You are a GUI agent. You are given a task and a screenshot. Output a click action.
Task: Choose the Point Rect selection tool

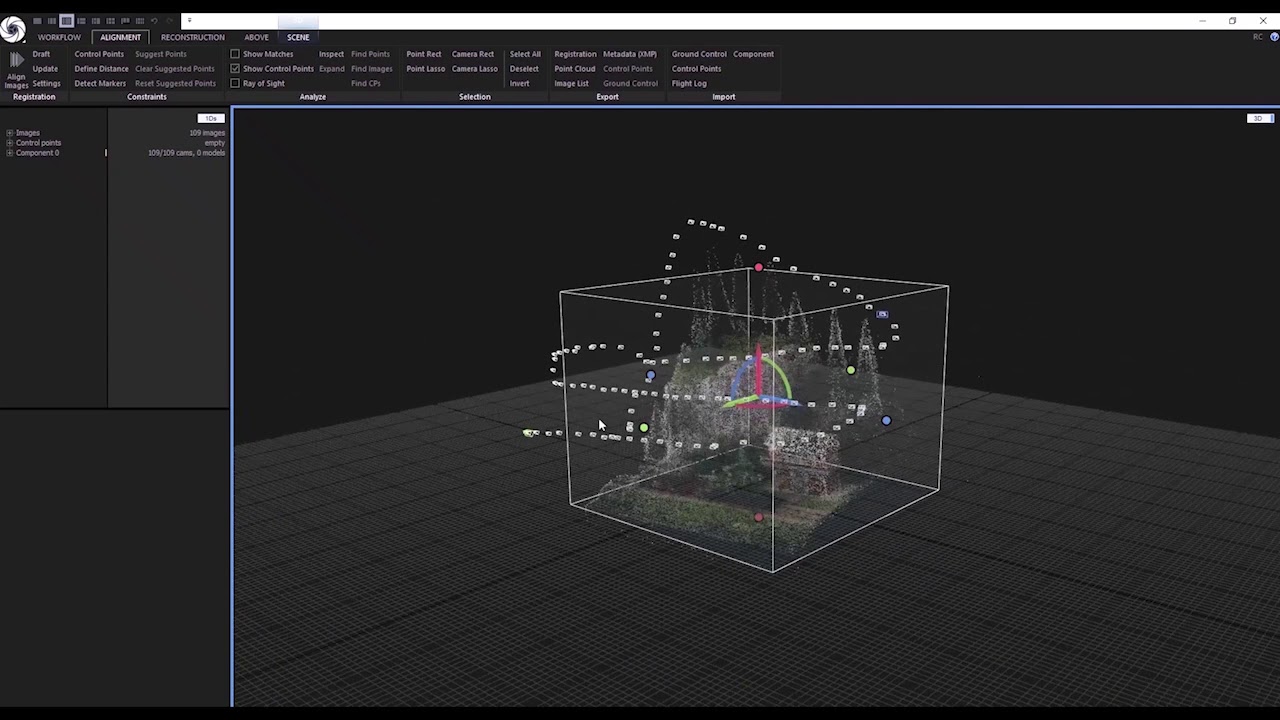coord(423,54)
